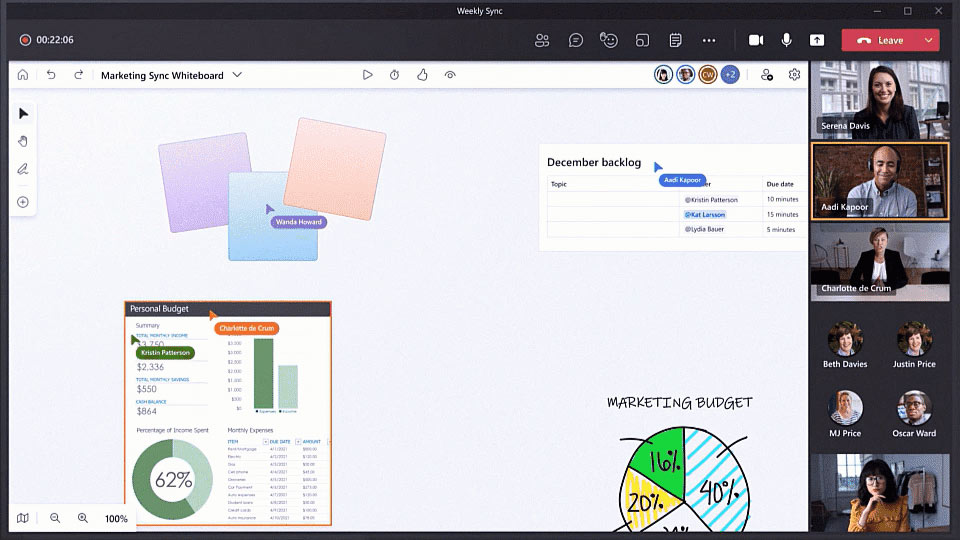960x540 pixels.
Task: Click Oscar Ward participant avatar
Action: click(x=914, y=408)
